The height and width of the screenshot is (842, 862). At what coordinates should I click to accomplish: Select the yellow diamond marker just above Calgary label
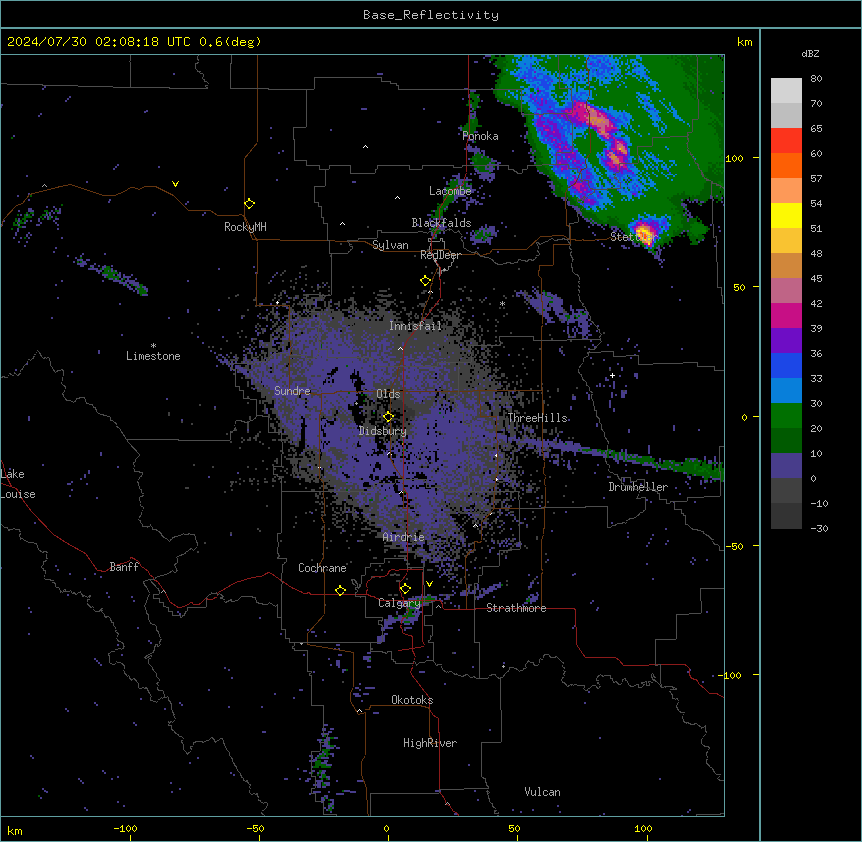pyautogui.click(x=405, y=589)
